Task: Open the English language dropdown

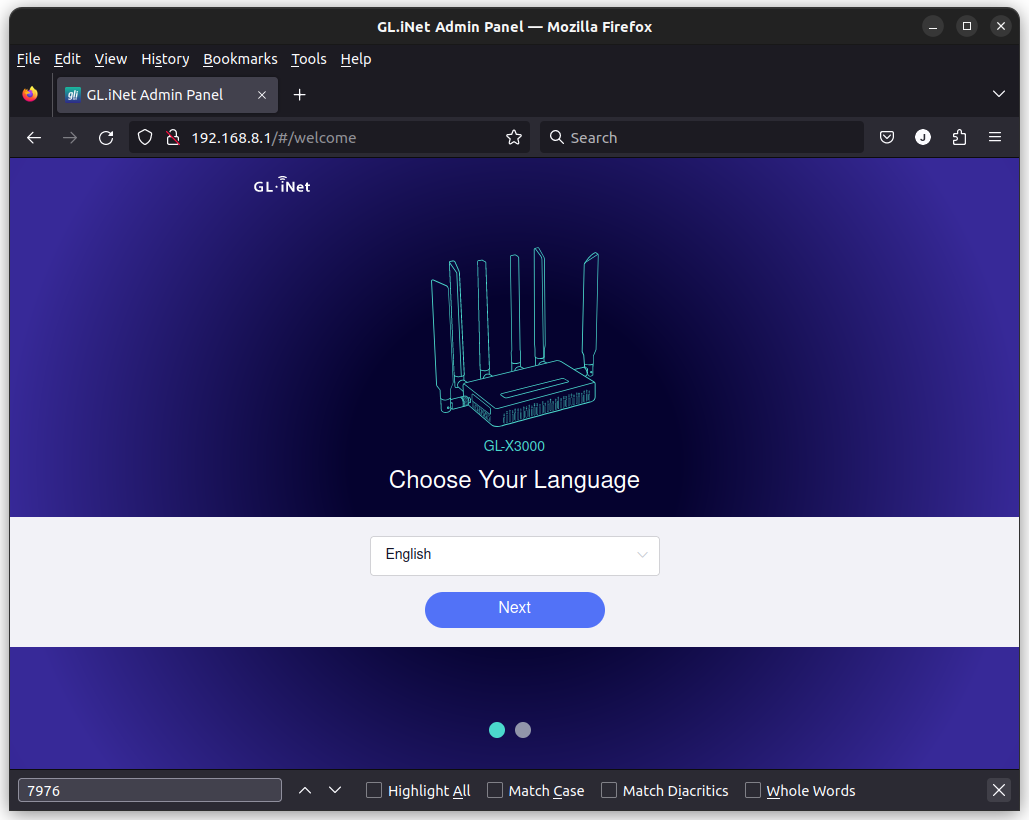Action: tap(514, 556)
